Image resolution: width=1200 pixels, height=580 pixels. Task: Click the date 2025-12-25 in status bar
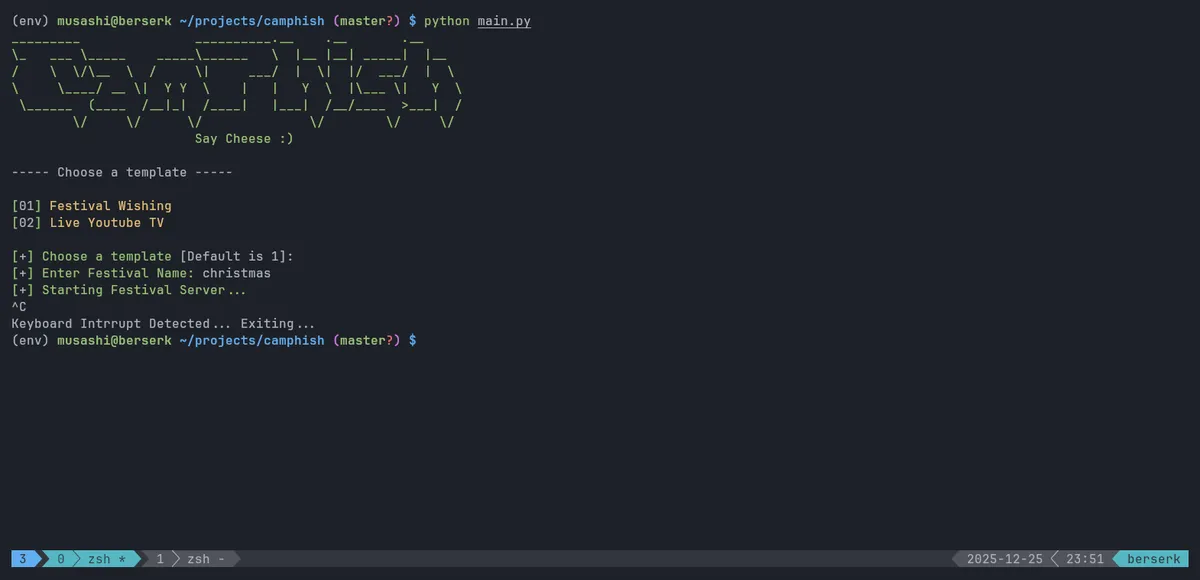[x=1004, y=559]
